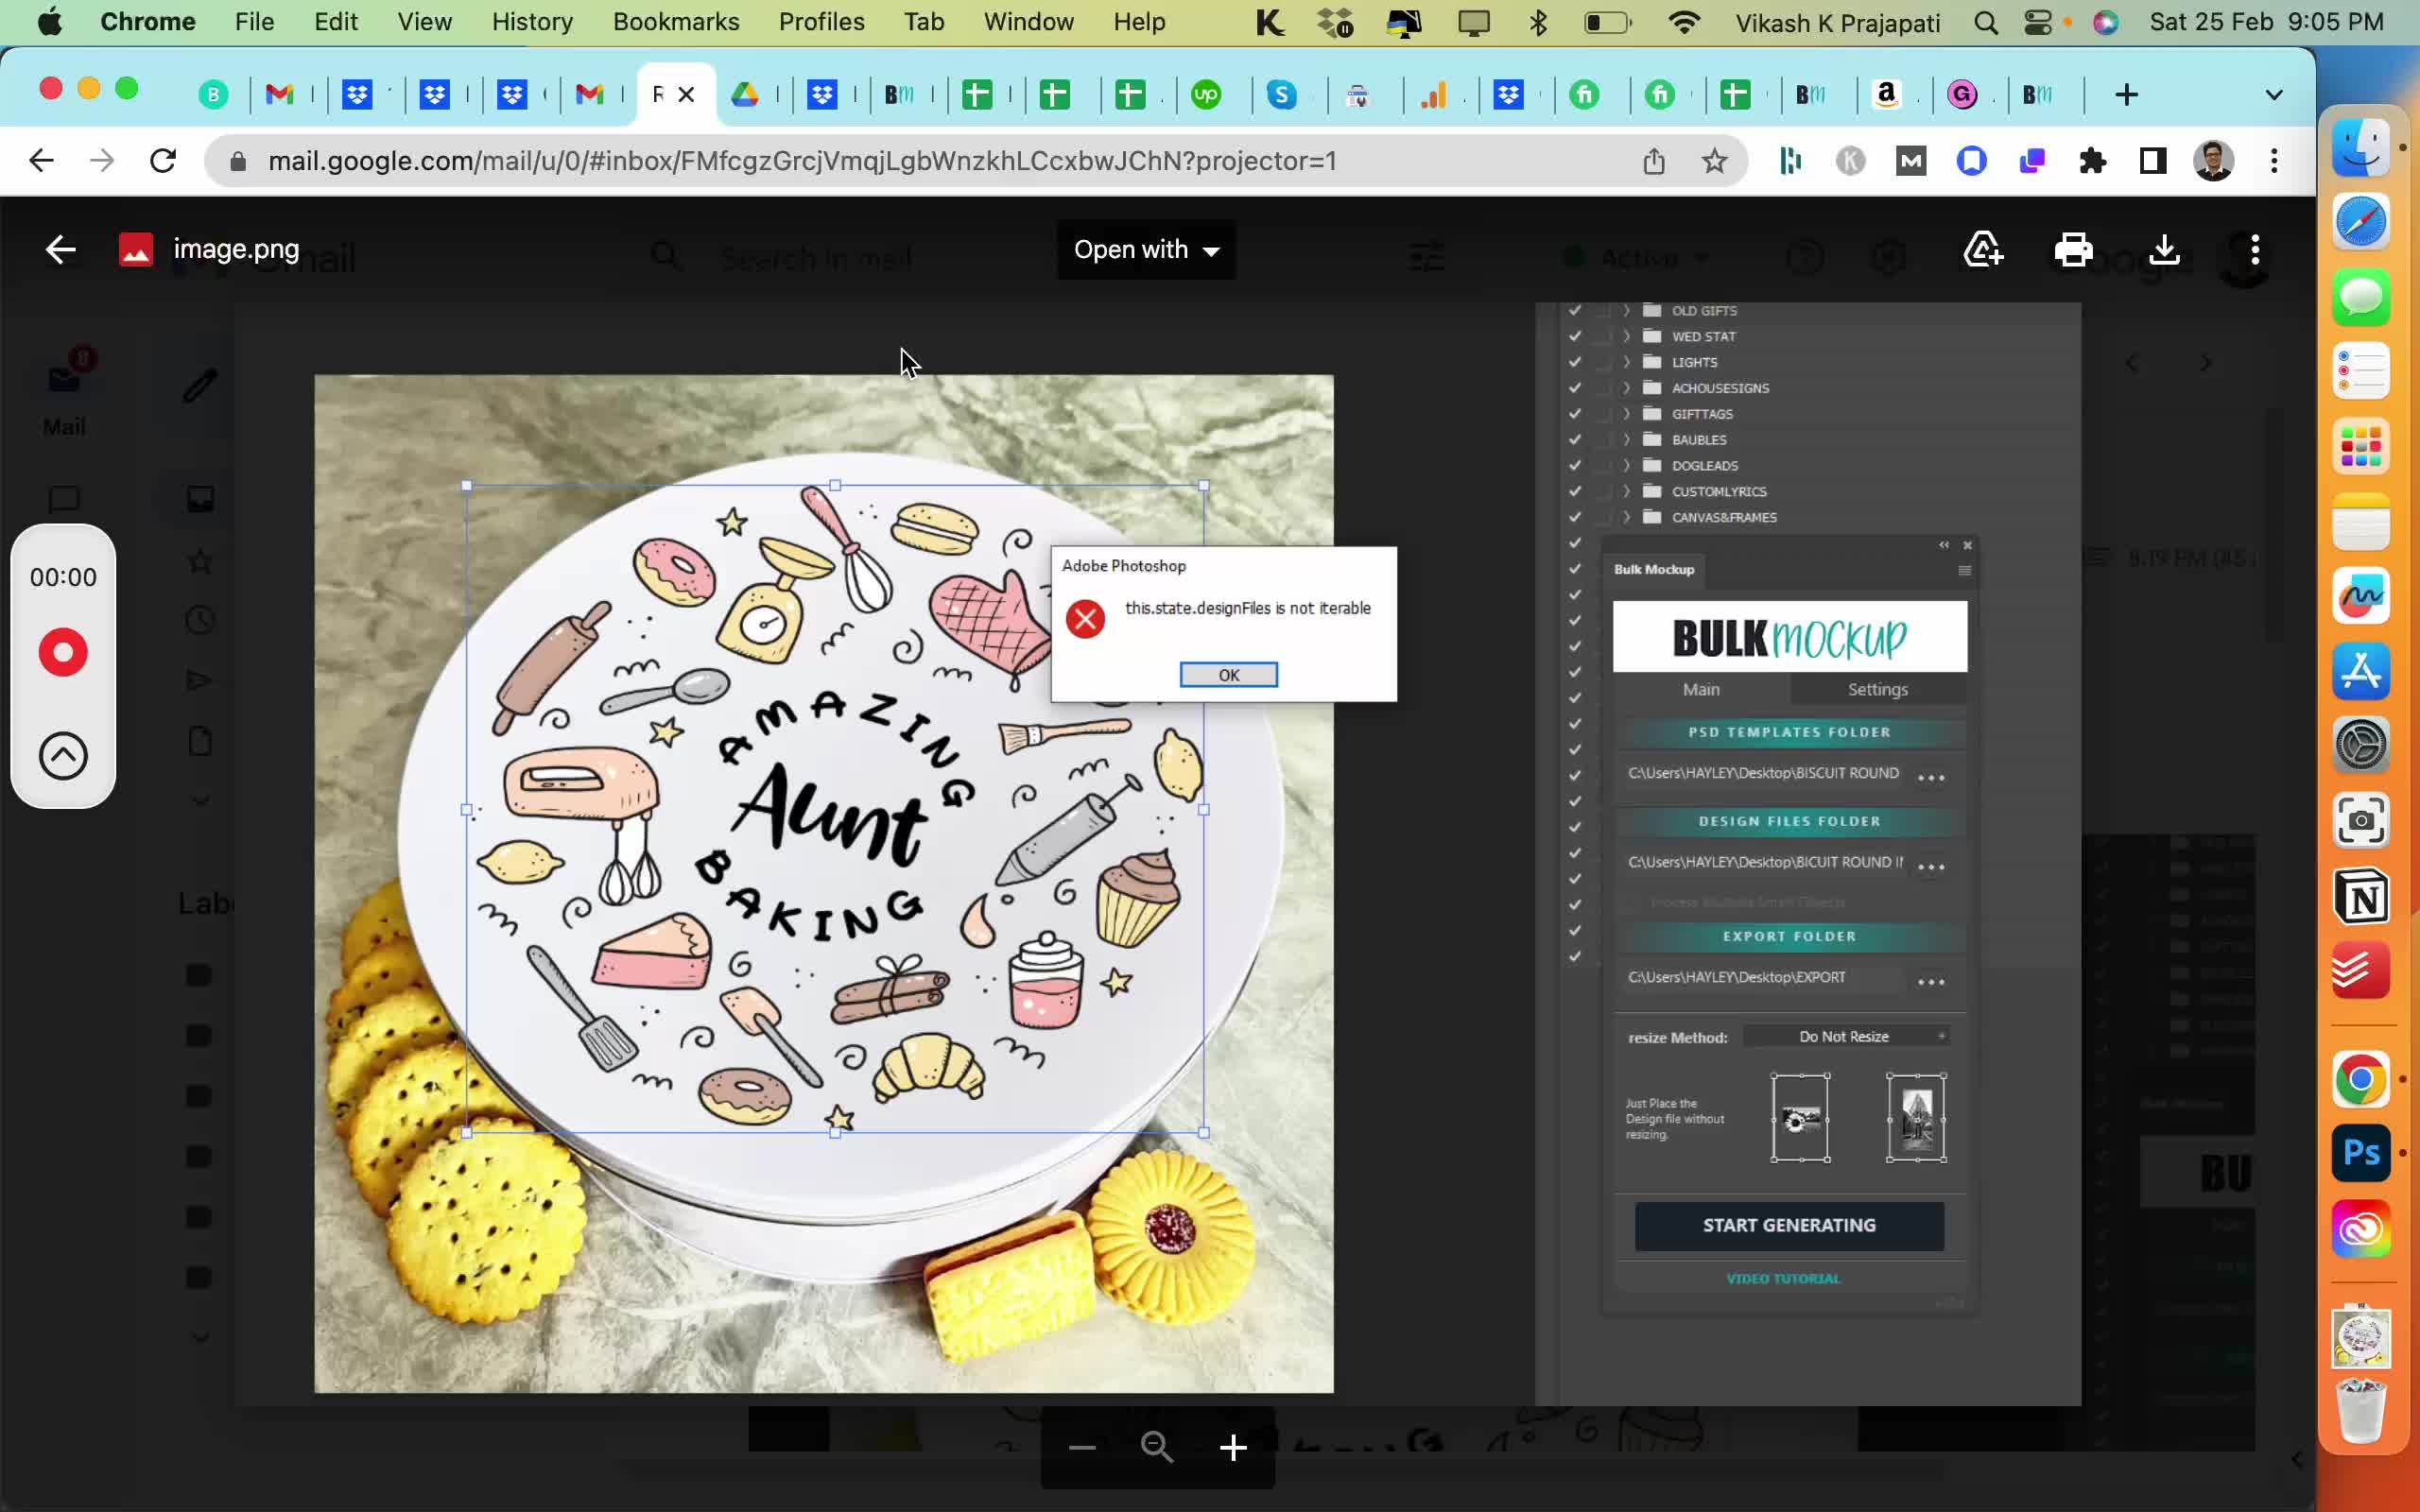Open a new Chrome tab
Image resolution: width=2420 pixels, height=1512 pixels.
(x=2126, y=95)
